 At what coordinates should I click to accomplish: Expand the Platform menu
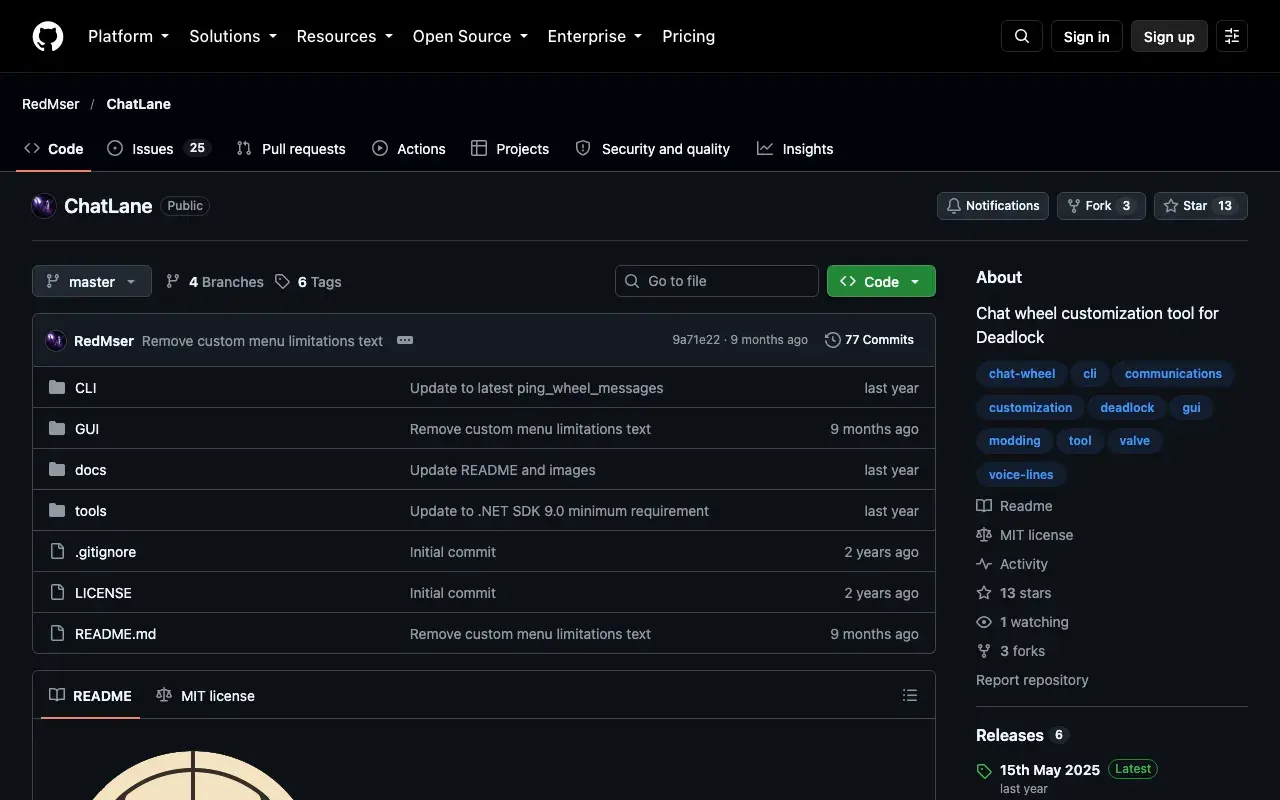tap(128, 36)
